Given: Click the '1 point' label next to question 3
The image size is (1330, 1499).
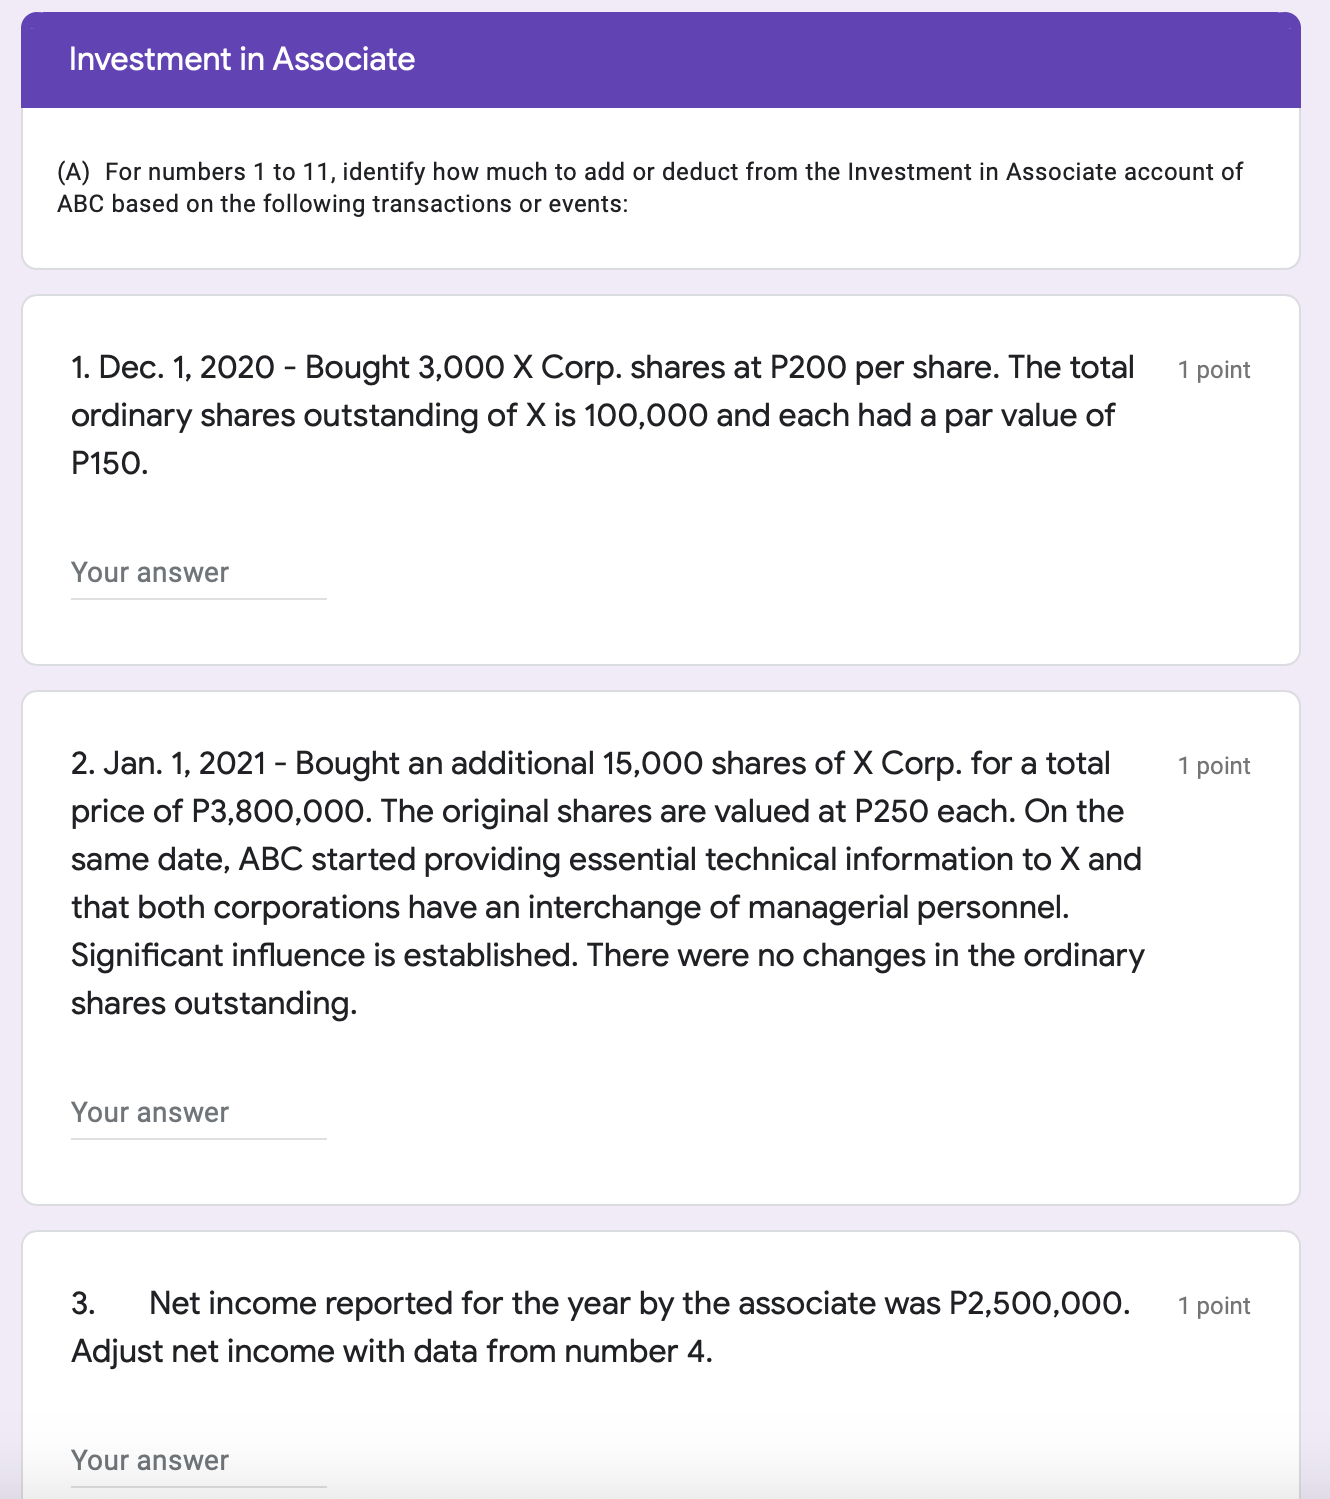Looking at the screenshot, I should point(1213,1305).
